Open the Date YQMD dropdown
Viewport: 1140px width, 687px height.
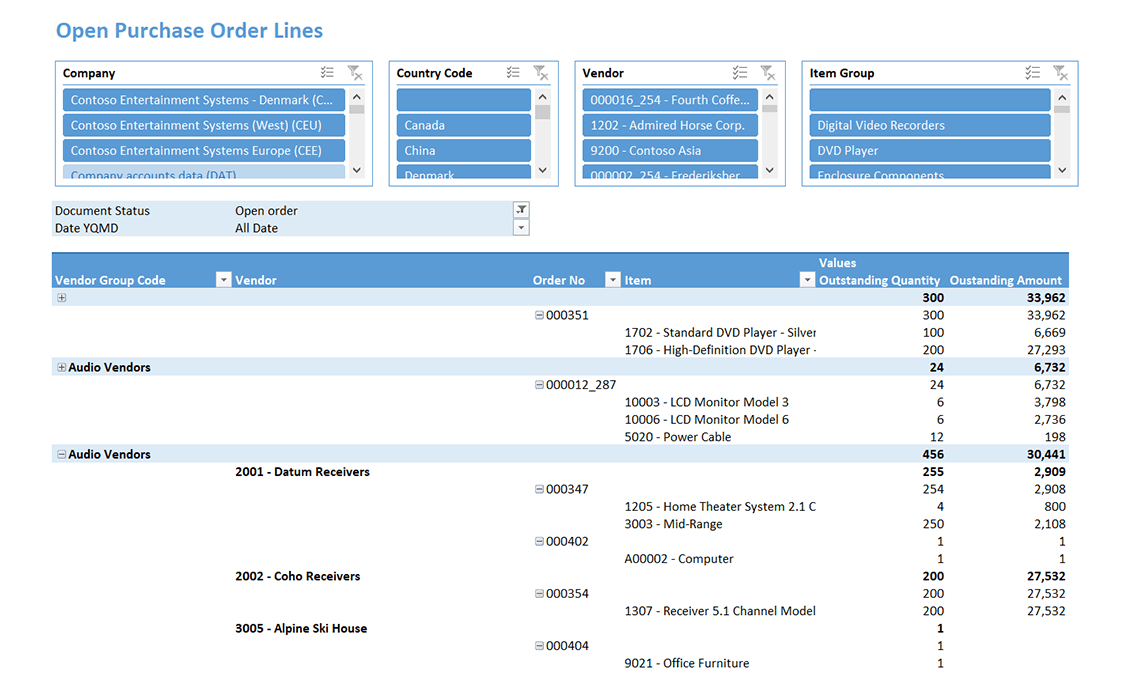pyautogui.click(x=521, y=228)
